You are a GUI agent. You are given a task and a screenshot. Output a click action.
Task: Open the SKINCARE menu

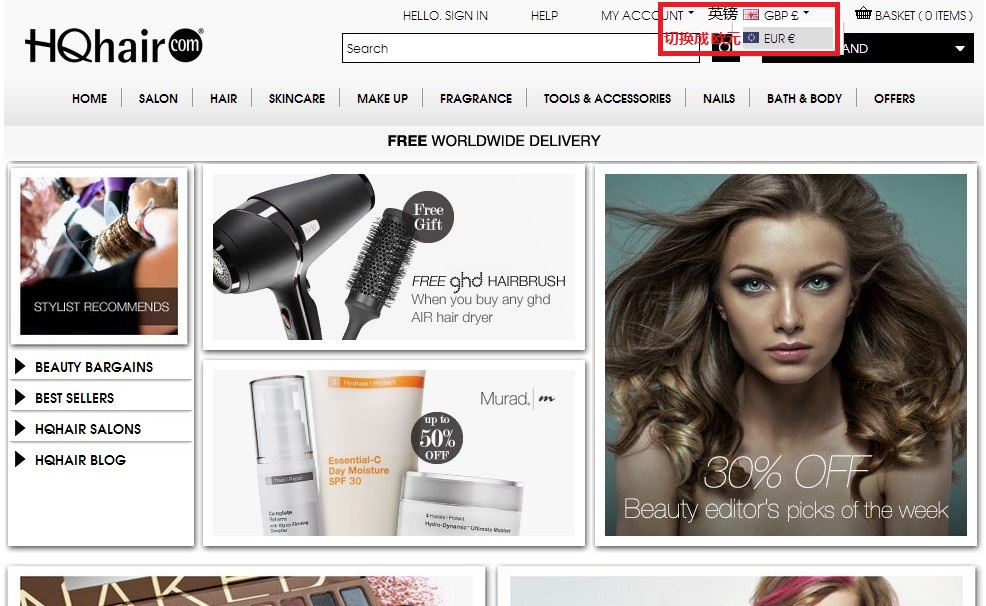click(x=297, y=99)
